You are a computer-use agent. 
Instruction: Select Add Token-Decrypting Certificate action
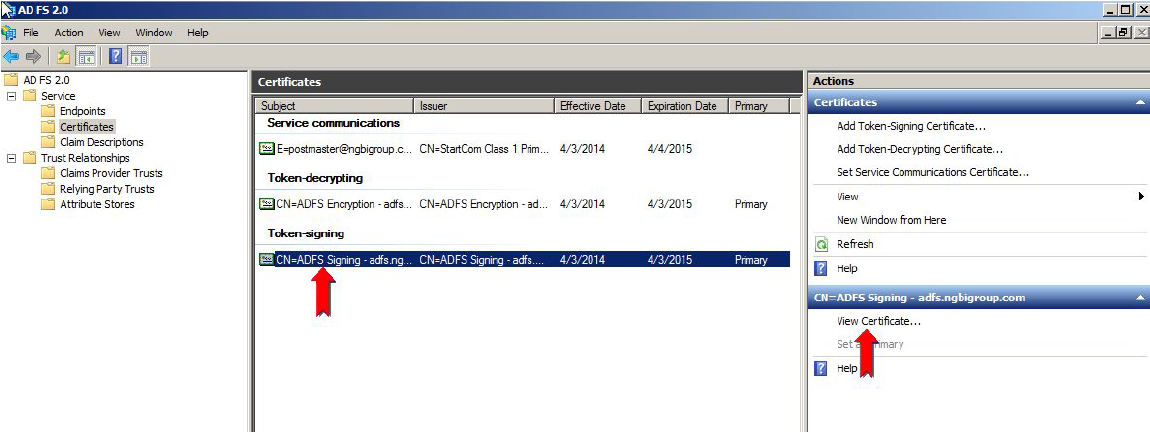920,149
